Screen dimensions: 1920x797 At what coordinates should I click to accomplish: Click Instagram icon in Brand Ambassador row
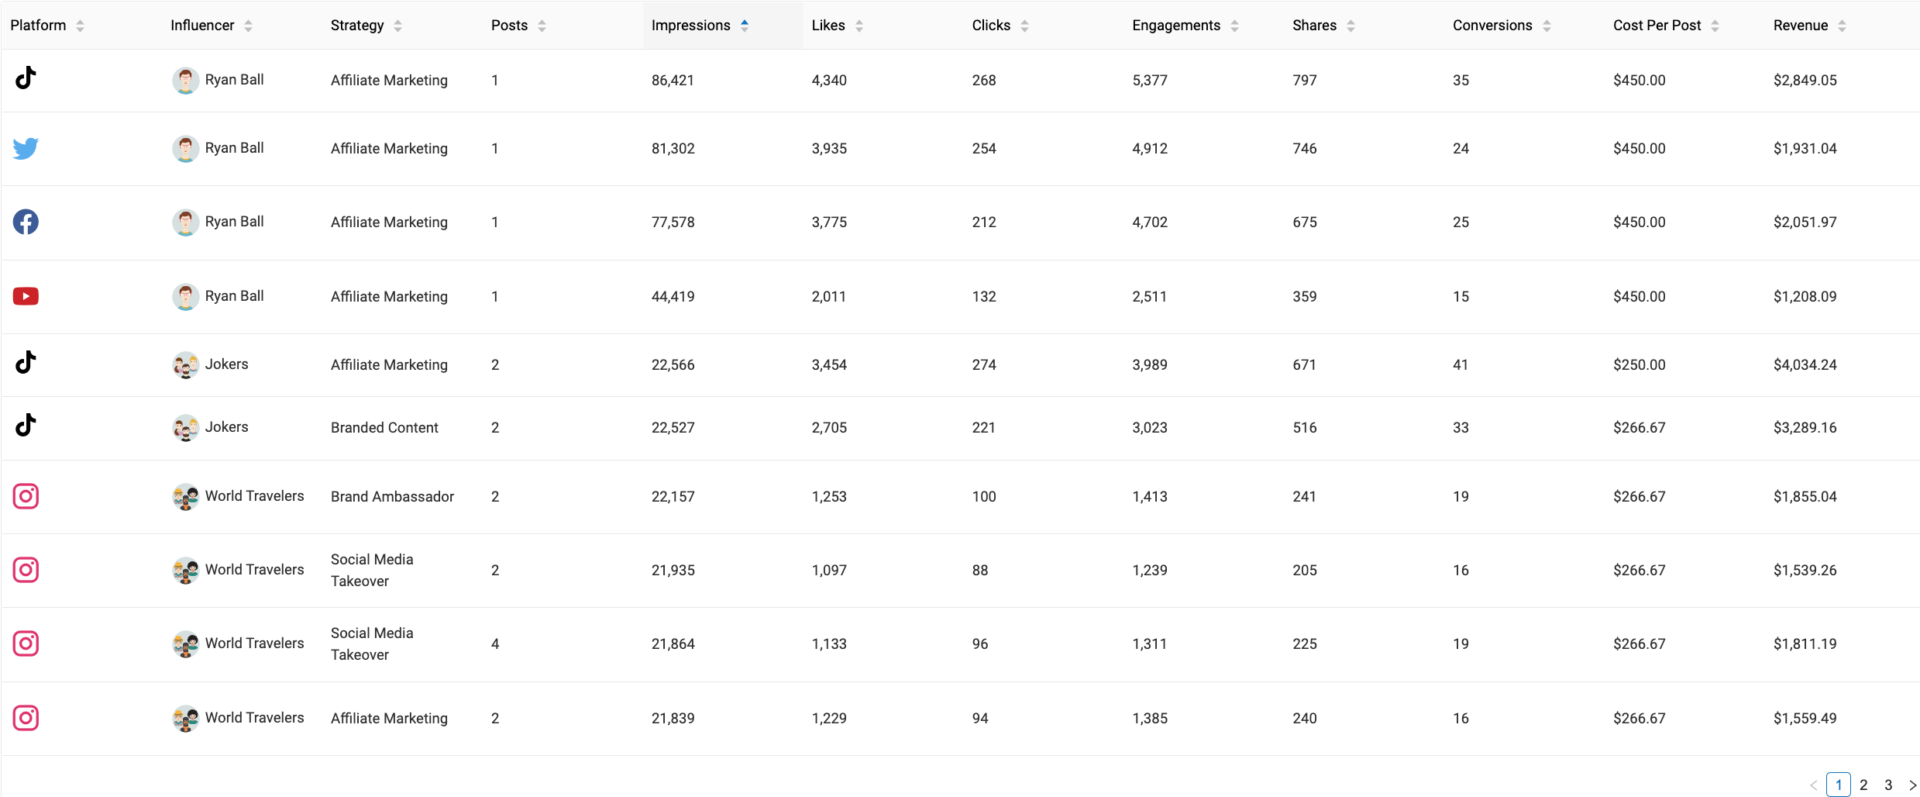pyautogui.click(x=26, y=496)
